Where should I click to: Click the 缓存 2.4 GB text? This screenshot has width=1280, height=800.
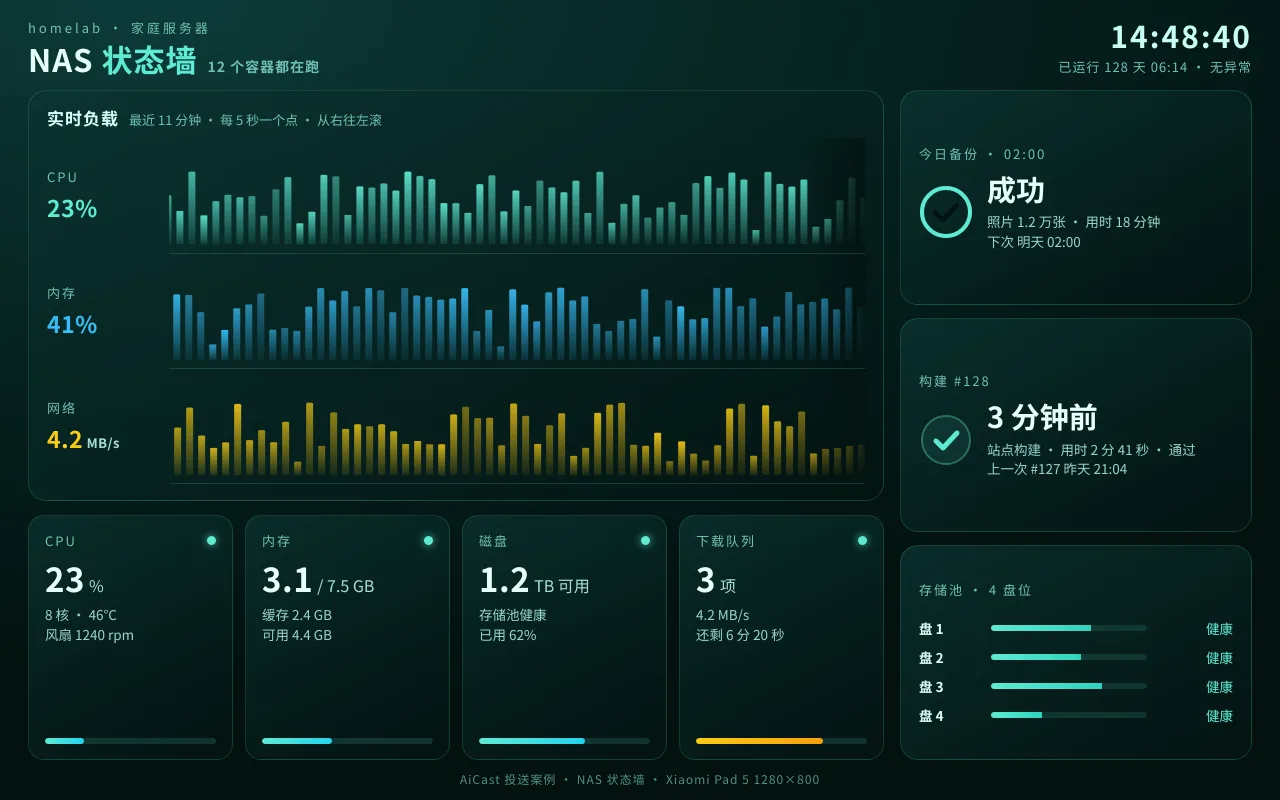pyautogui.click(x=297, y=615)
